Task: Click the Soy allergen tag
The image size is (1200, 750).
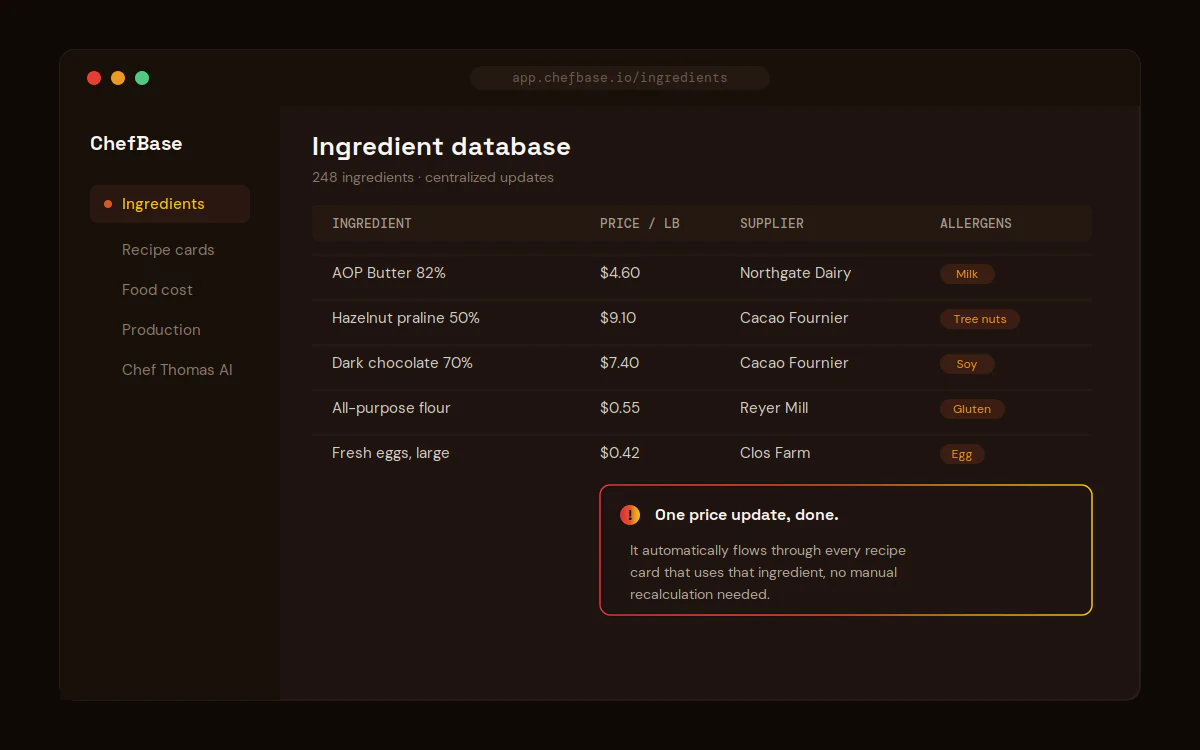Action: 967,364
